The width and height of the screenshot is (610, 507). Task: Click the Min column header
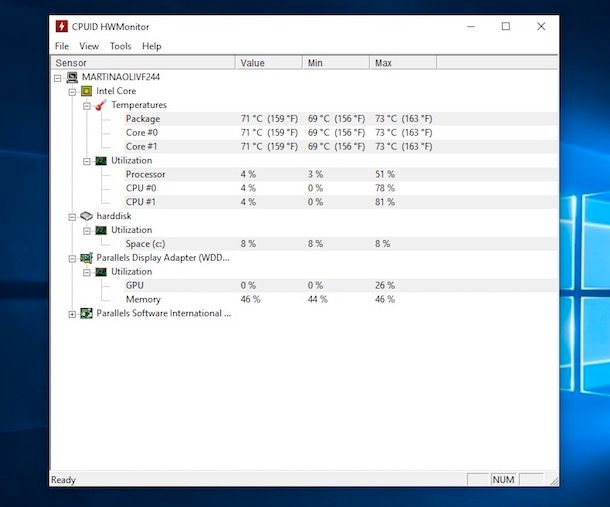click(336, 63)
